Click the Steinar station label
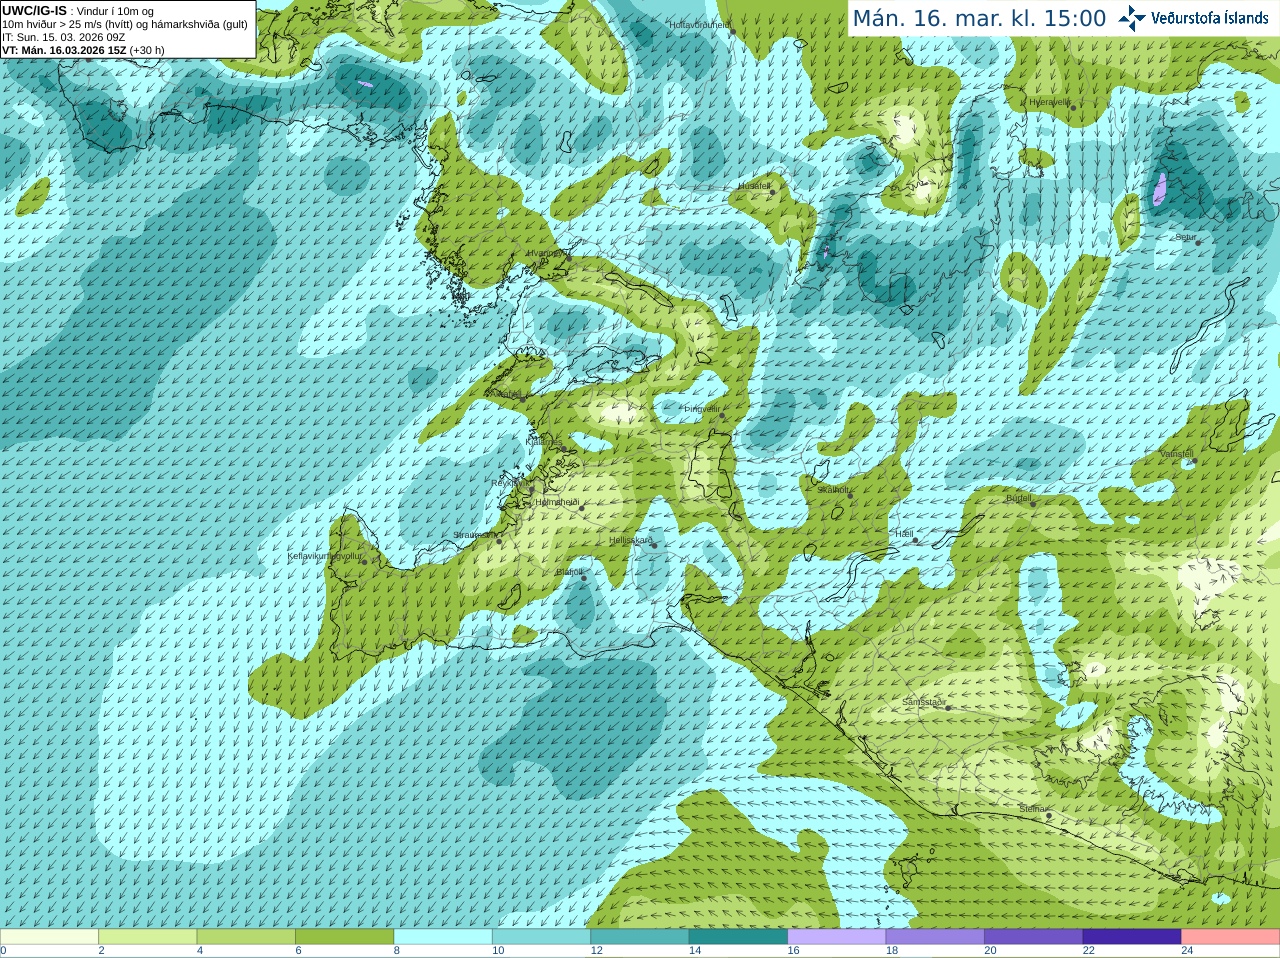 pos(1033,808)
